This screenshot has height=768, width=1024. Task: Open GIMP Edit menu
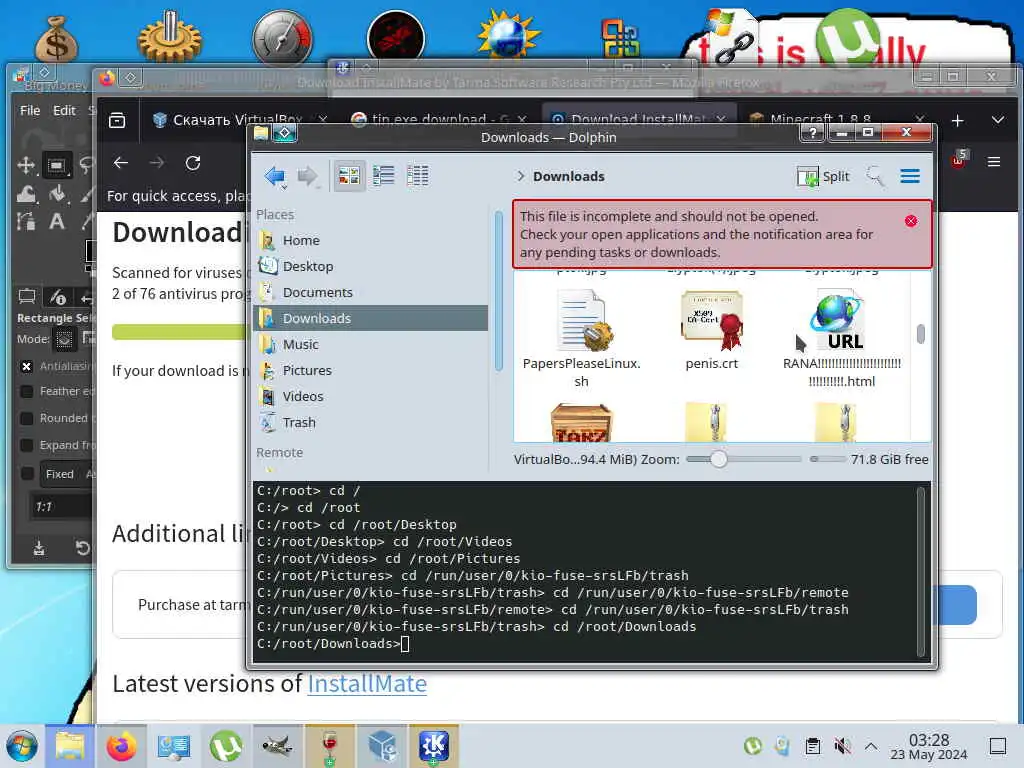(64, 110)
